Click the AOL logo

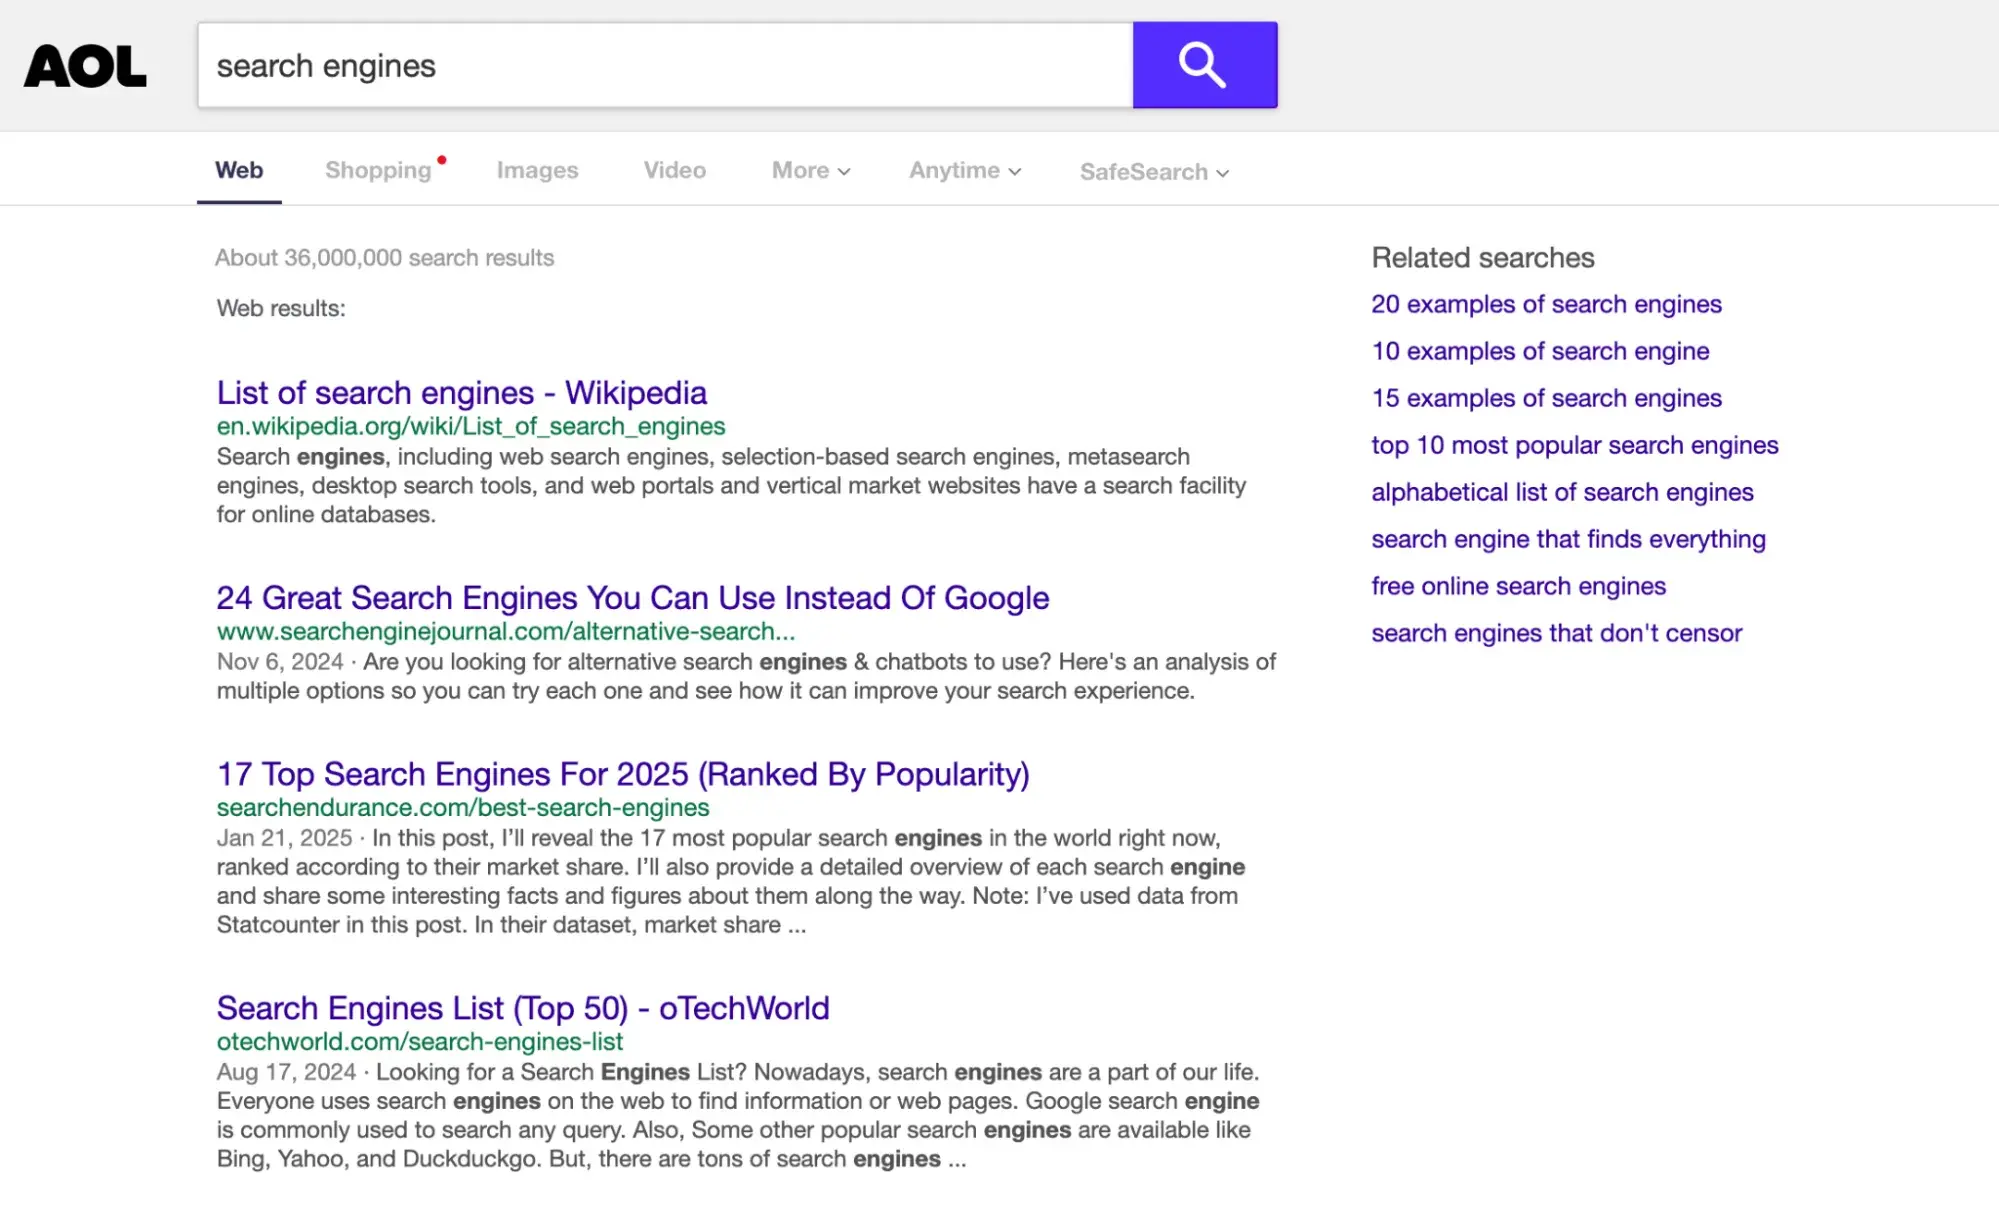click(85, 66)
